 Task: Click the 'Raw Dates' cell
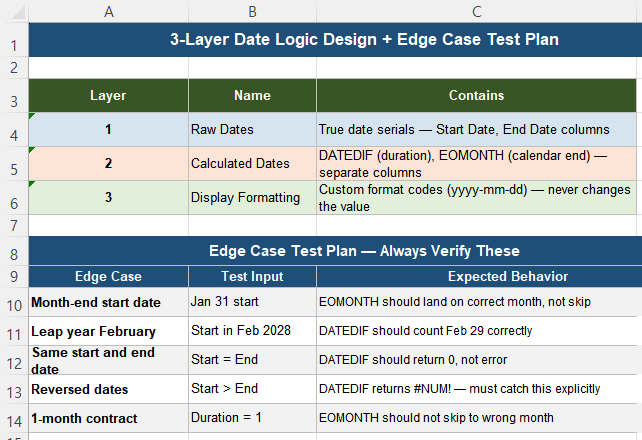[x=252, y=129]
